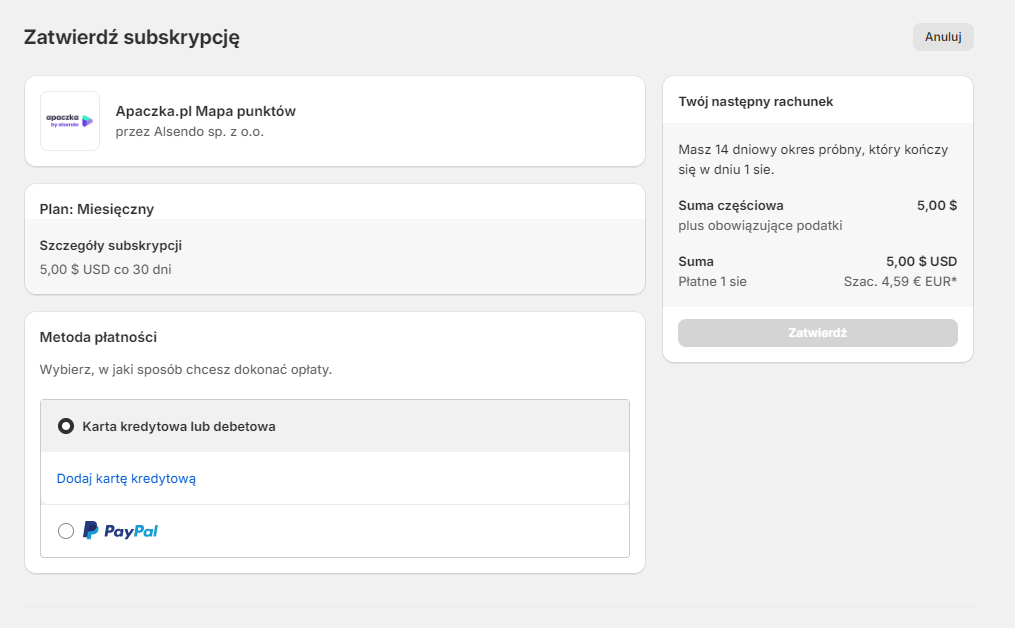
Task: Click the przez Alsendo sp. z o.o. text
Action: [x=189, y=131]
